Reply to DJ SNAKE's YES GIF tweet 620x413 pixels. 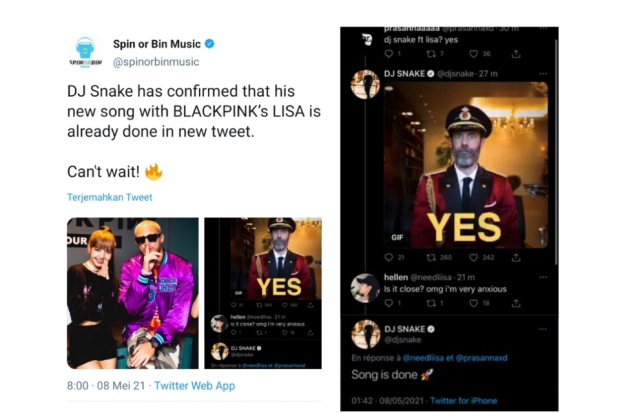390,257
